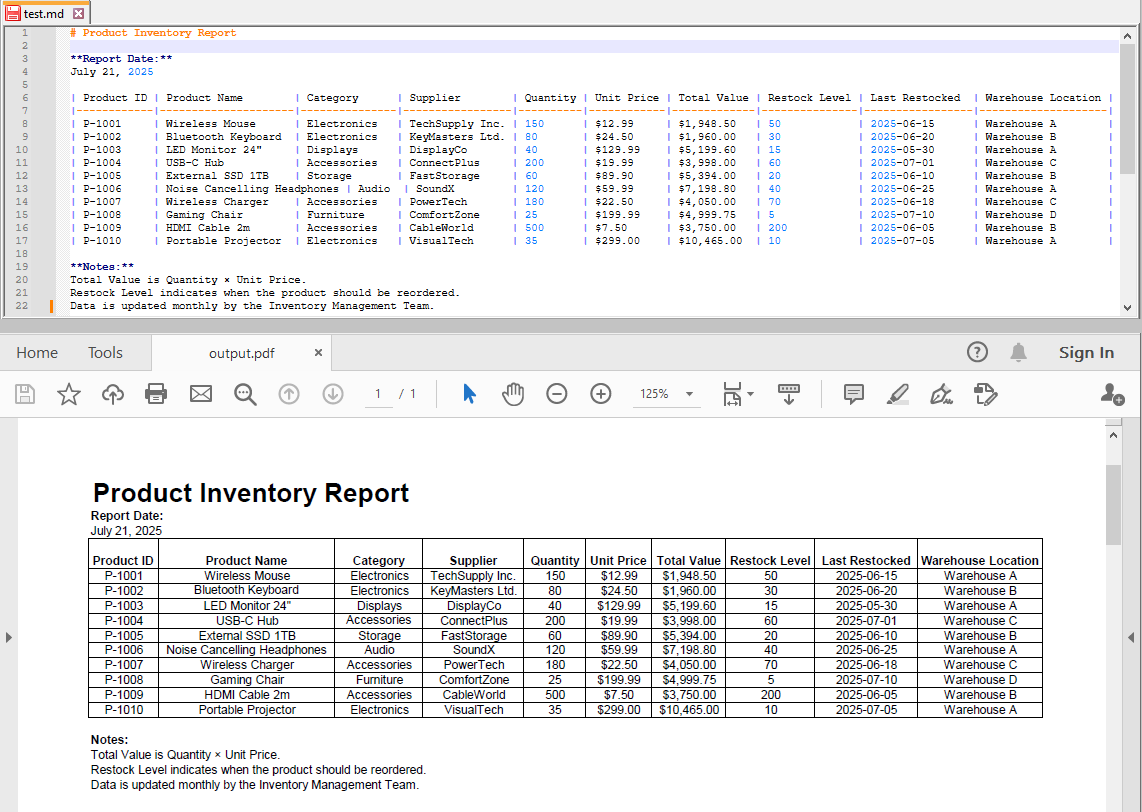Open the page fit options dropdown arrow
The image size is (1142, 812).
[748, 394]
